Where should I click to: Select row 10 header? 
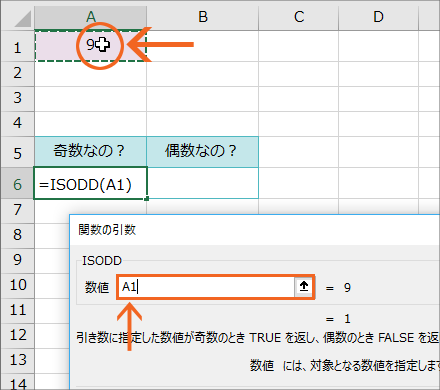[17, 286]
